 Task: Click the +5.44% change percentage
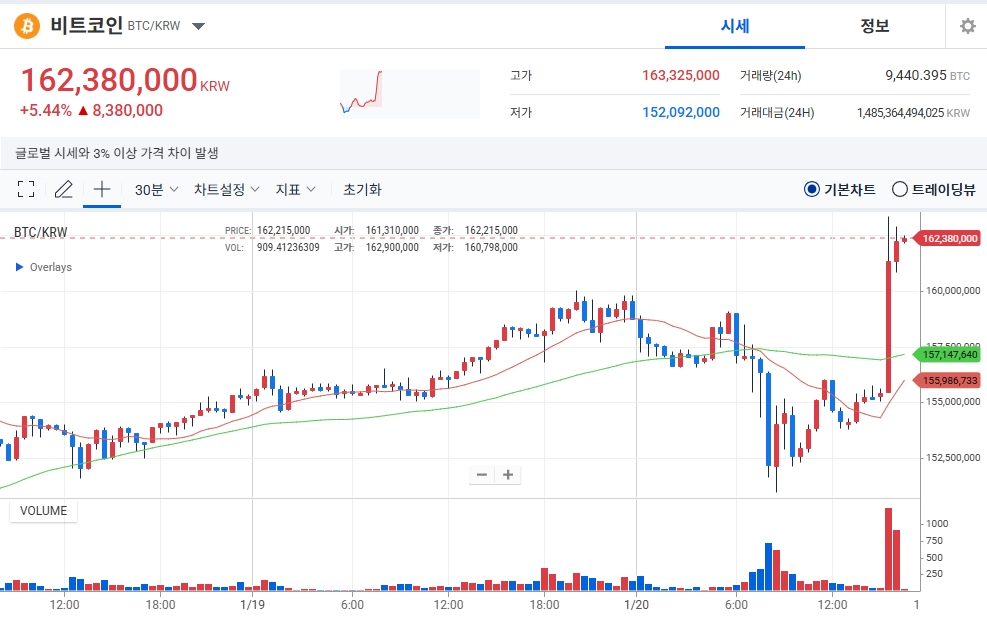point(45,111)
